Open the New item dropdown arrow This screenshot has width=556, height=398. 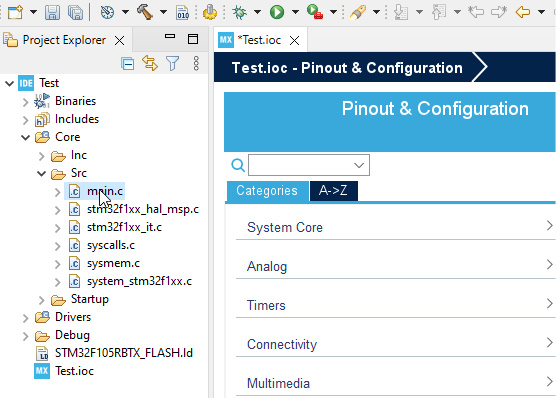click(33, 12)
